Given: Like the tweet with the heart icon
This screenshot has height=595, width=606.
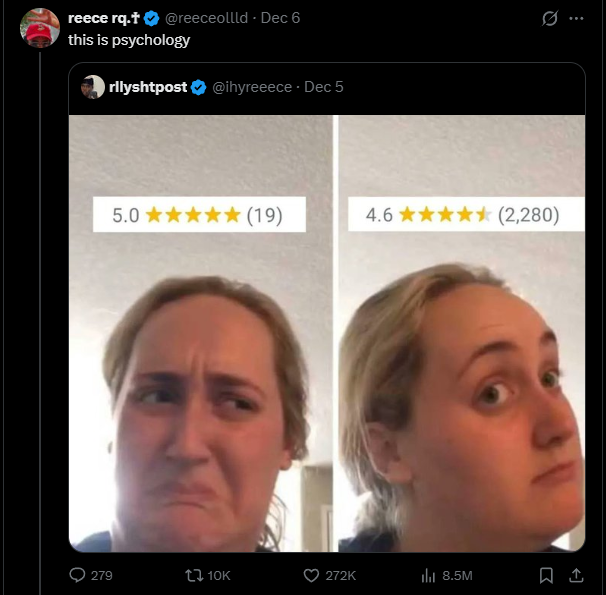Looking at the screenshot, I should (x=312, y=575).
